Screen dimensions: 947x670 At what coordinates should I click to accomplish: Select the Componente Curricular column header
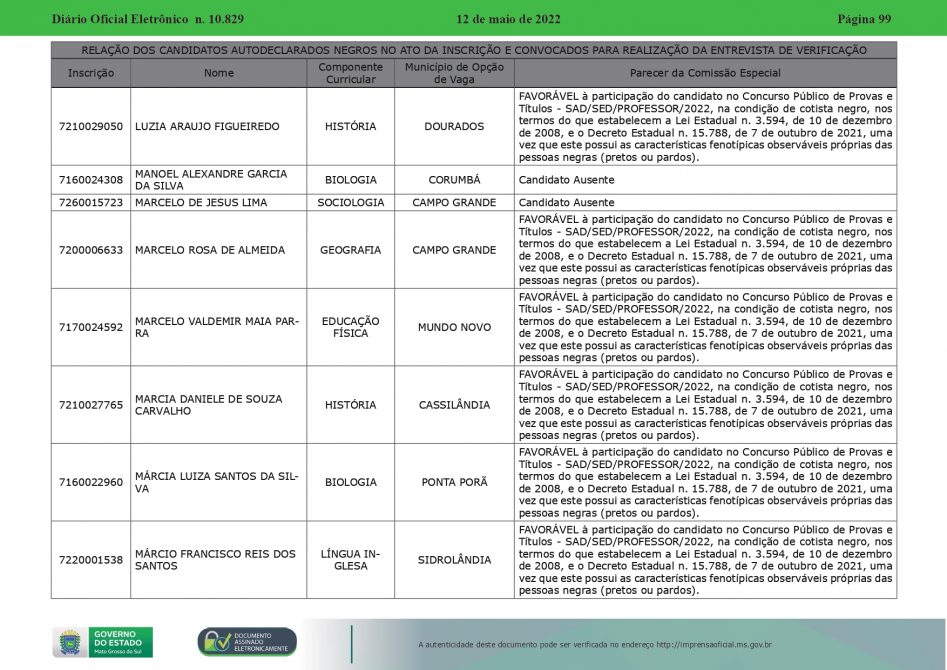click(350, 73)
